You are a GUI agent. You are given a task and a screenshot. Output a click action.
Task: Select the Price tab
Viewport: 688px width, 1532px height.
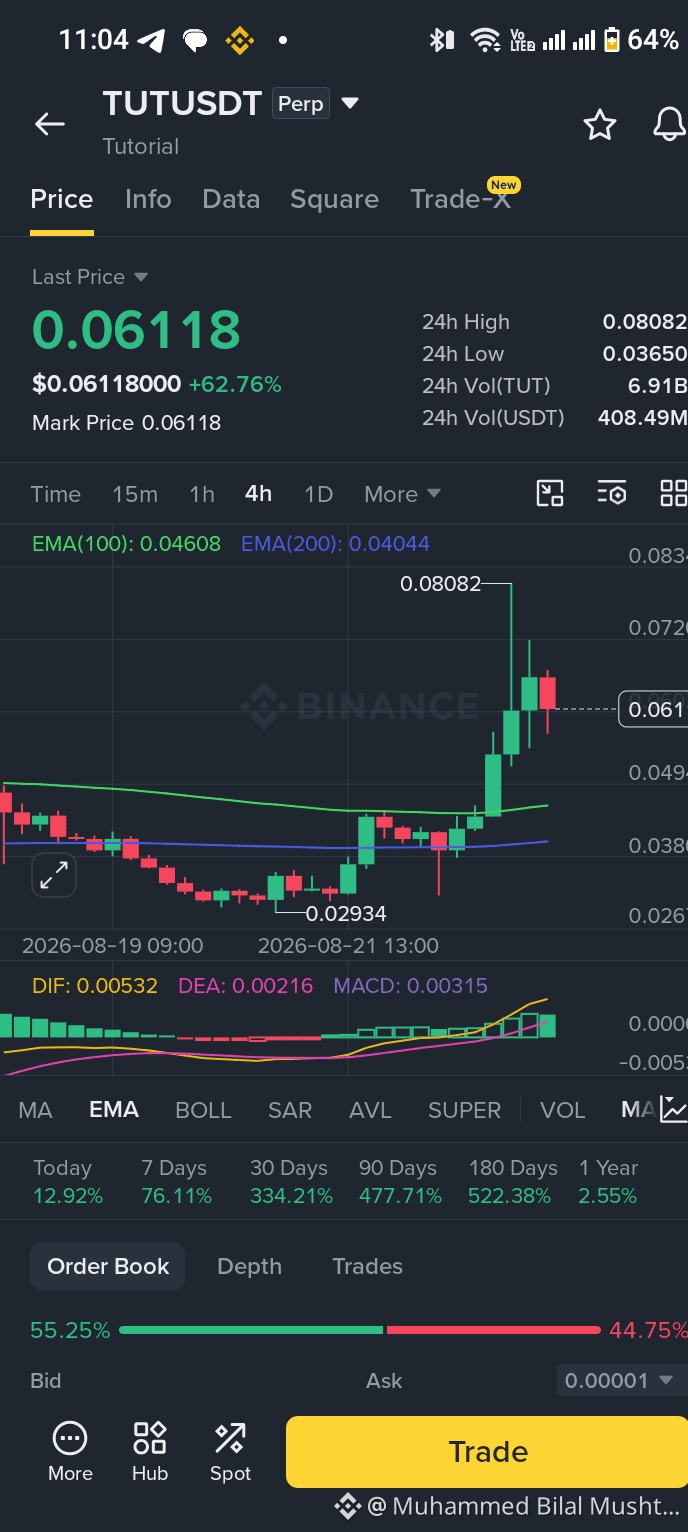point(62,199)
